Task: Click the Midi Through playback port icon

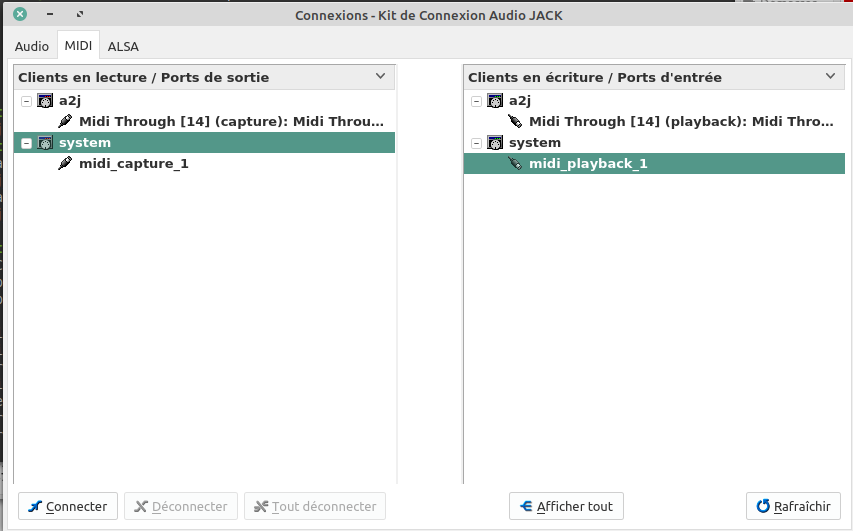Action: tap(515, 122)
